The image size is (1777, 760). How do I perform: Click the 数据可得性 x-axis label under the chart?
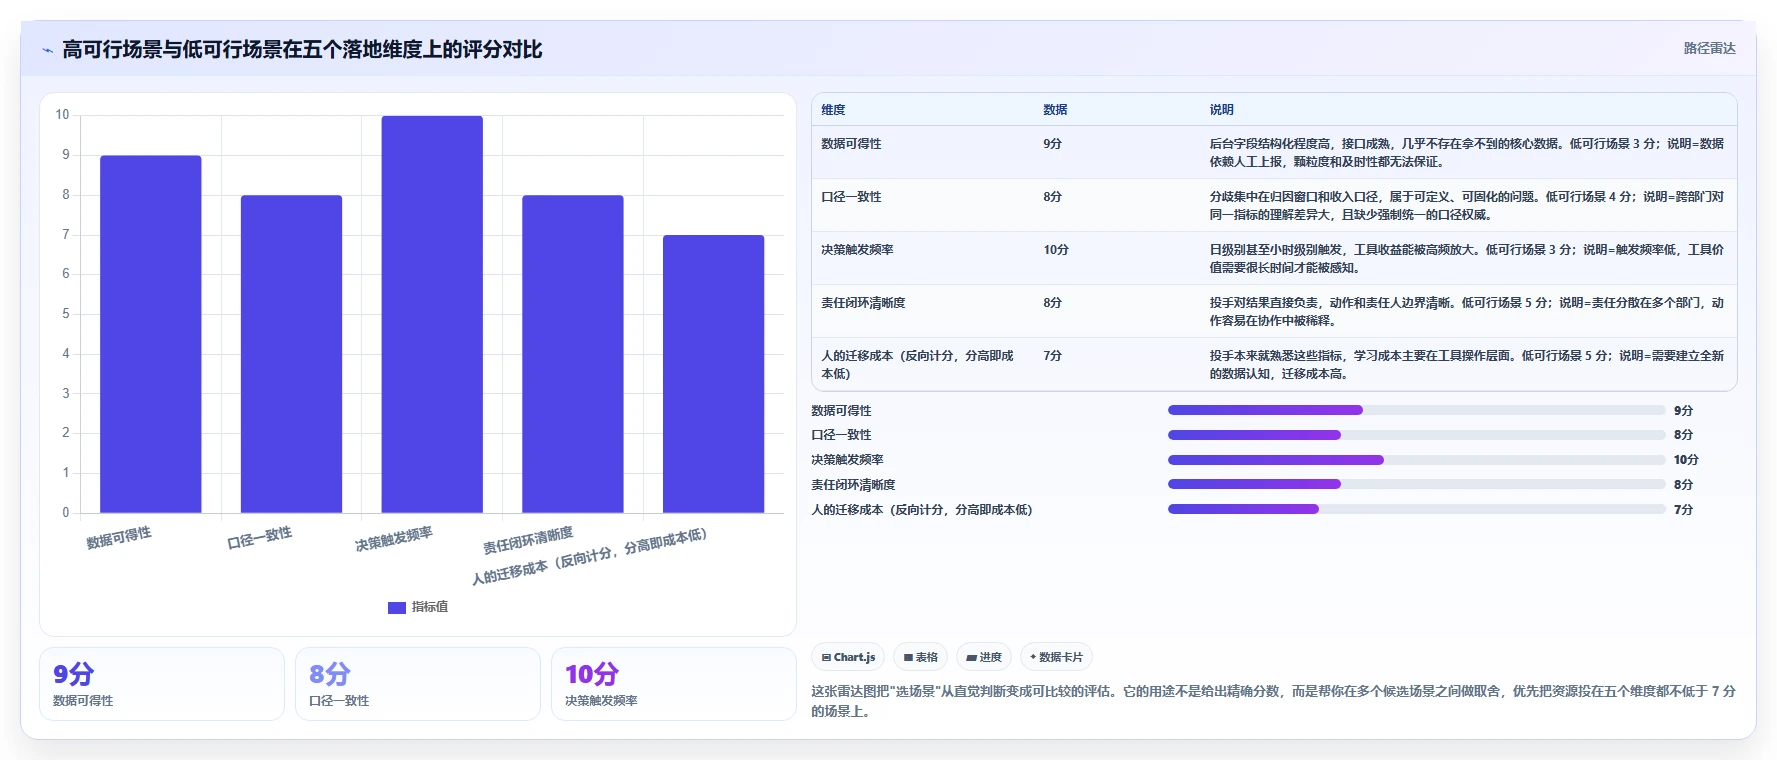click(x=119, y=538)
